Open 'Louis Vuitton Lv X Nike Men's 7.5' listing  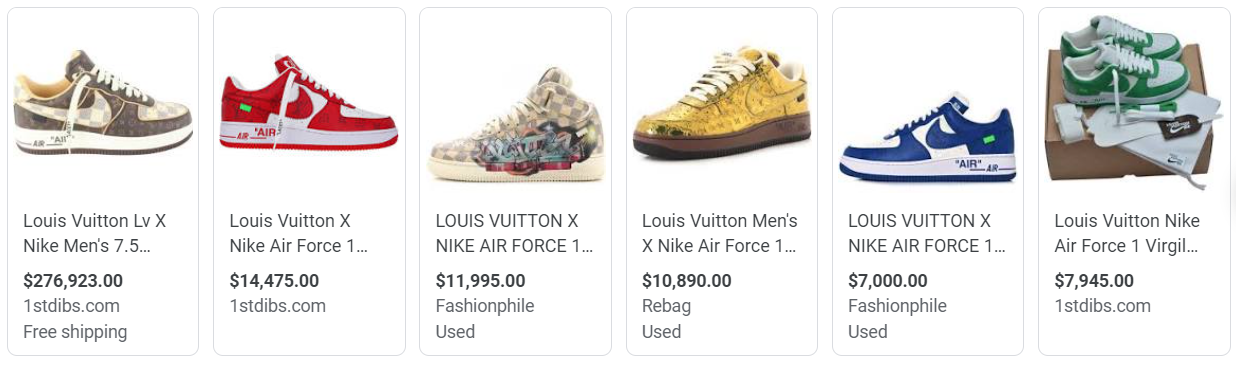point(95,233)
